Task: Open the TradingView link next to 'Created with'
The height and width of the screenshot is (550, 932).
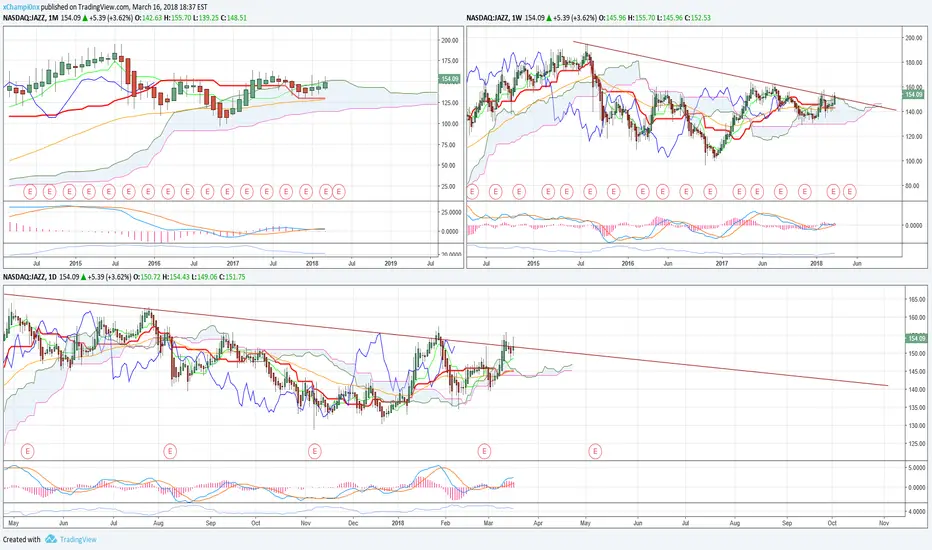Action: tap(78, 539)
